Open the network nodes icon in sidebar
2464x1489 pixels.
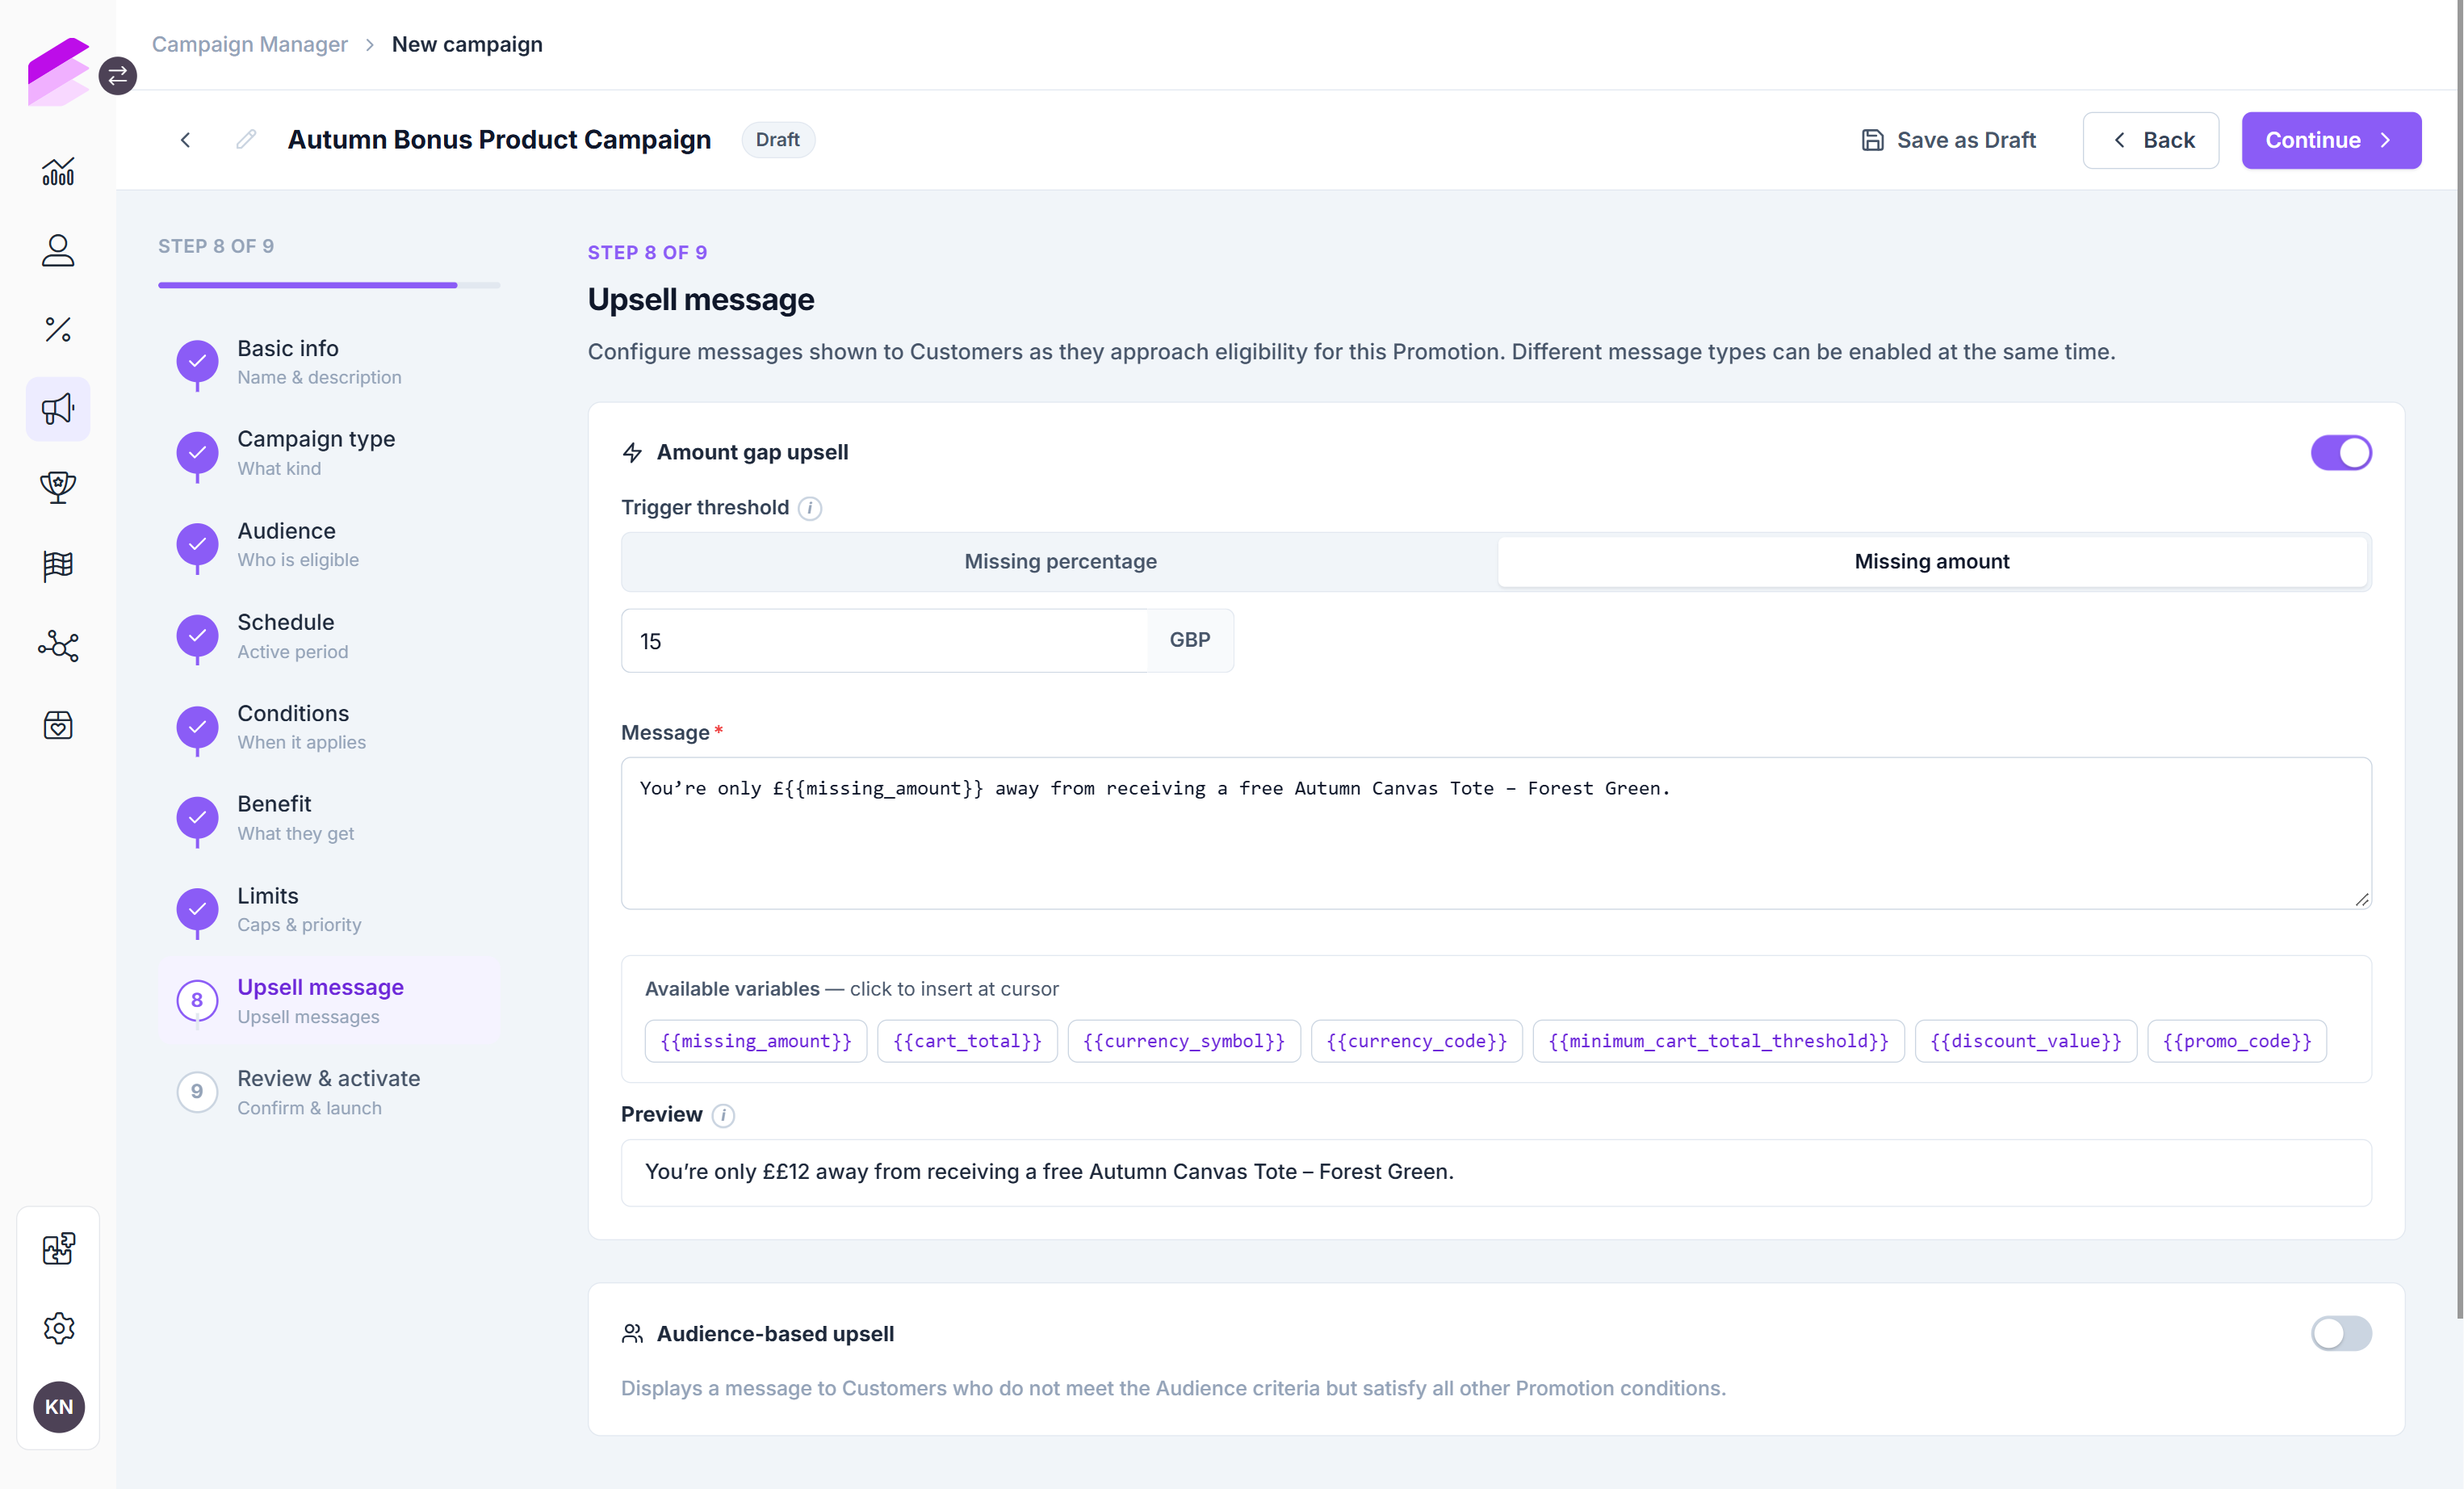(58, 646)
